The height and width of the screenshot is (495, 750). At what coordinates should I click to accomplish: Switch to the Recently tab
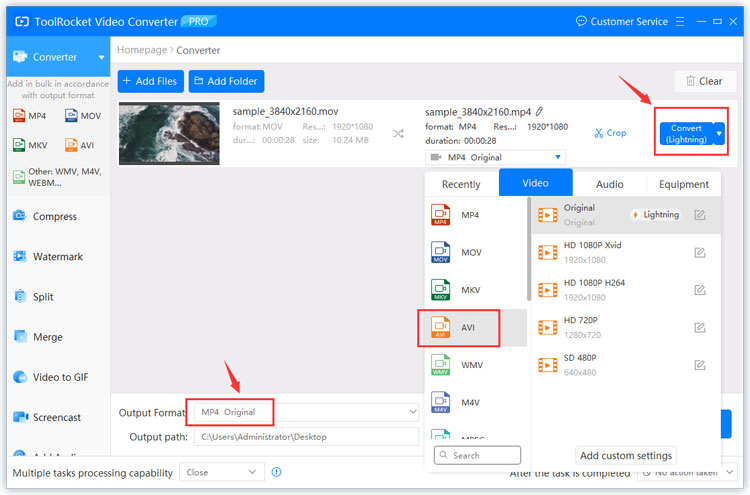[461, 184]
